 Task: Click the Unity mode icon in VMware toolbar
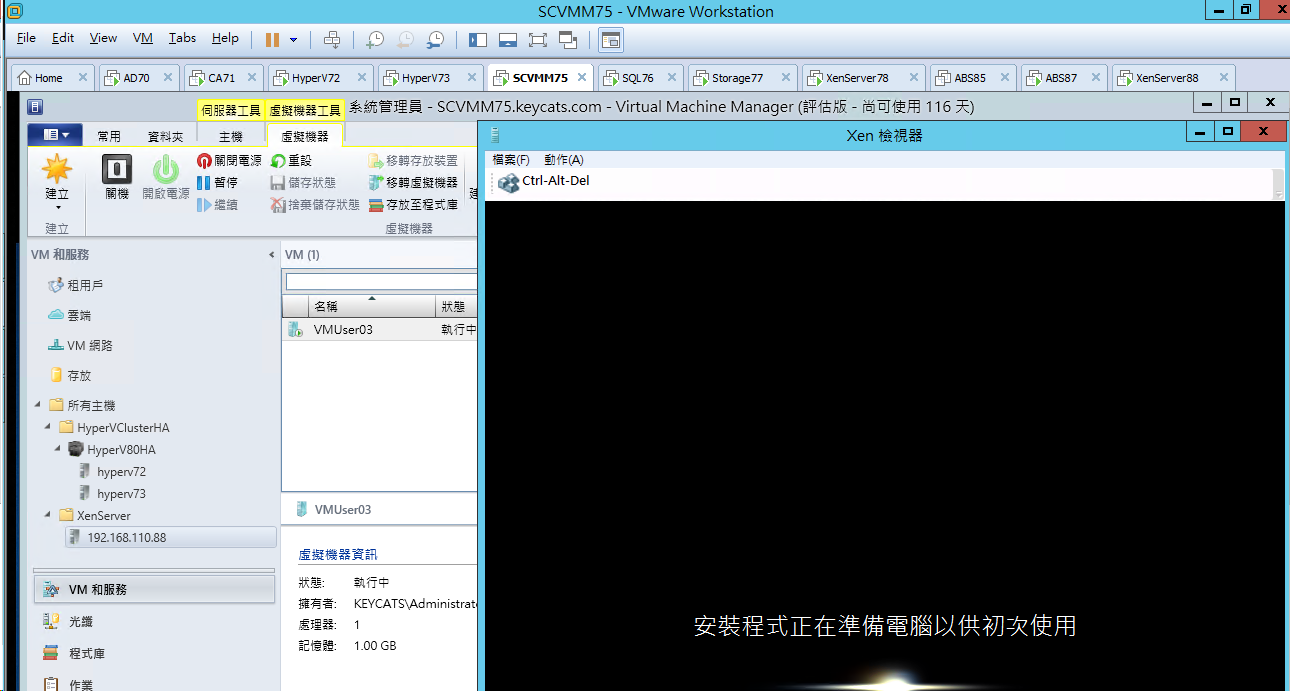[x=568, y=39]
